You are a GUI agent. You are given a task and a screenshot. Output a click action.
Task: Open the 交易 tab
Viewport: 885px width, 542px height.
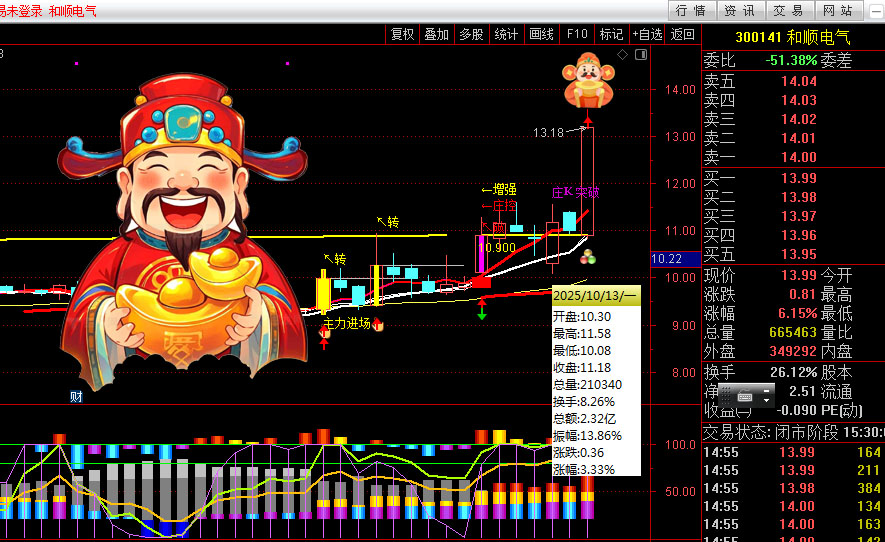[x=788, y=11]
